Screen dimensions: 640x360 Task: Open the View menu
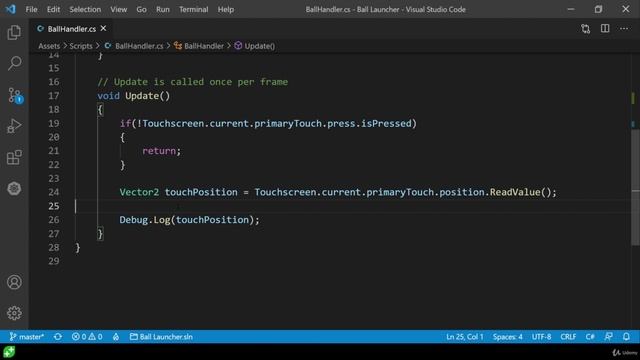point(118,9)
